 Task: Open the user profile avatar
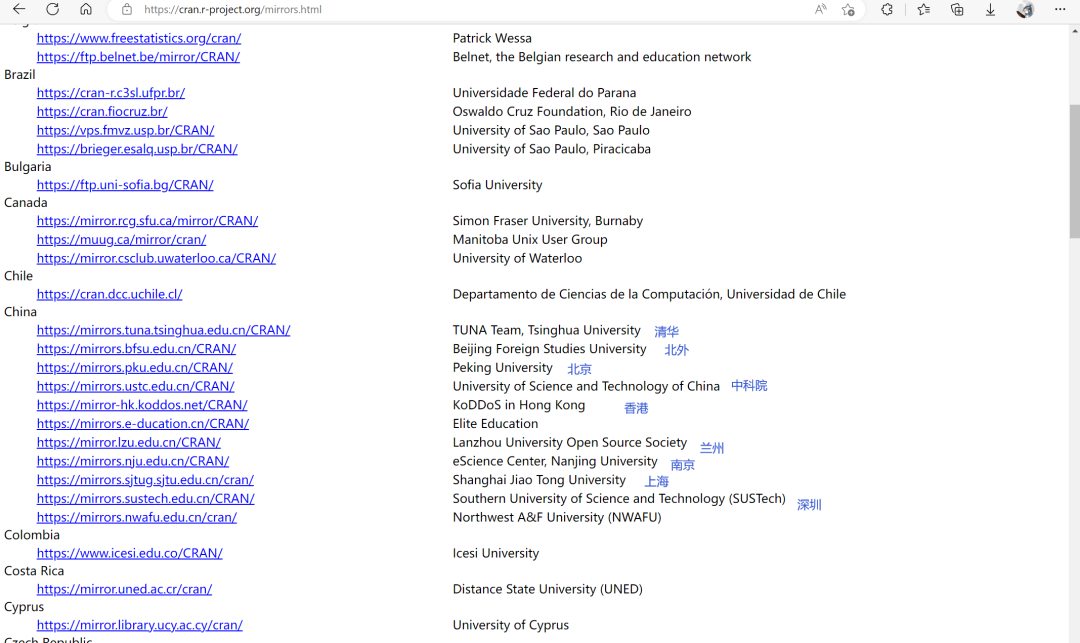1025,10
